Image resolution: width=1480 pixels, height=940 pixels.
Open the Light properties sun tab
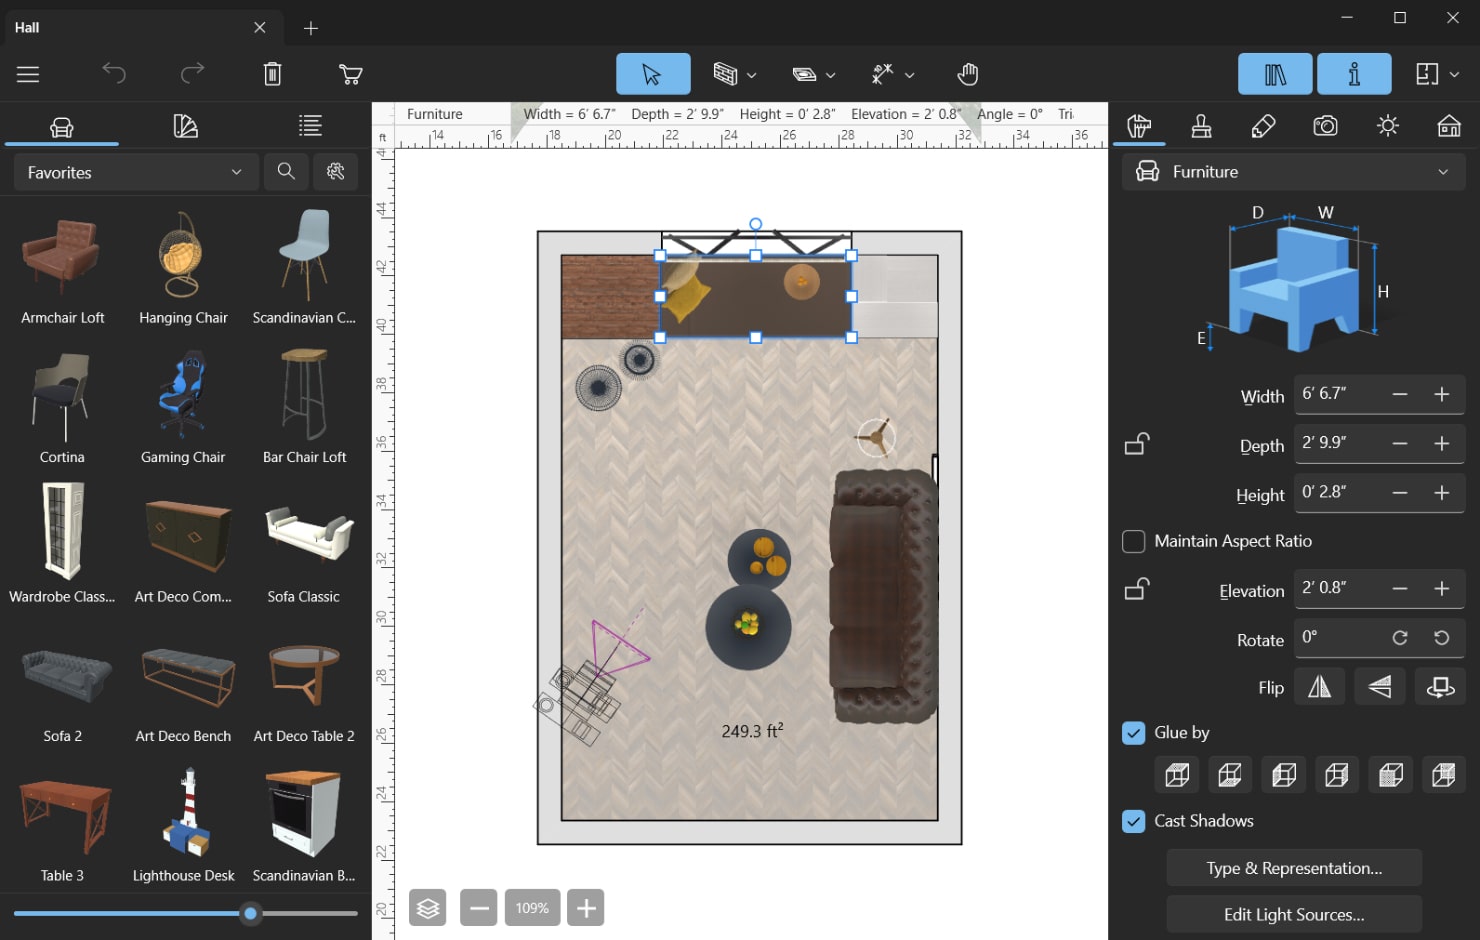tap(1387, 126)
